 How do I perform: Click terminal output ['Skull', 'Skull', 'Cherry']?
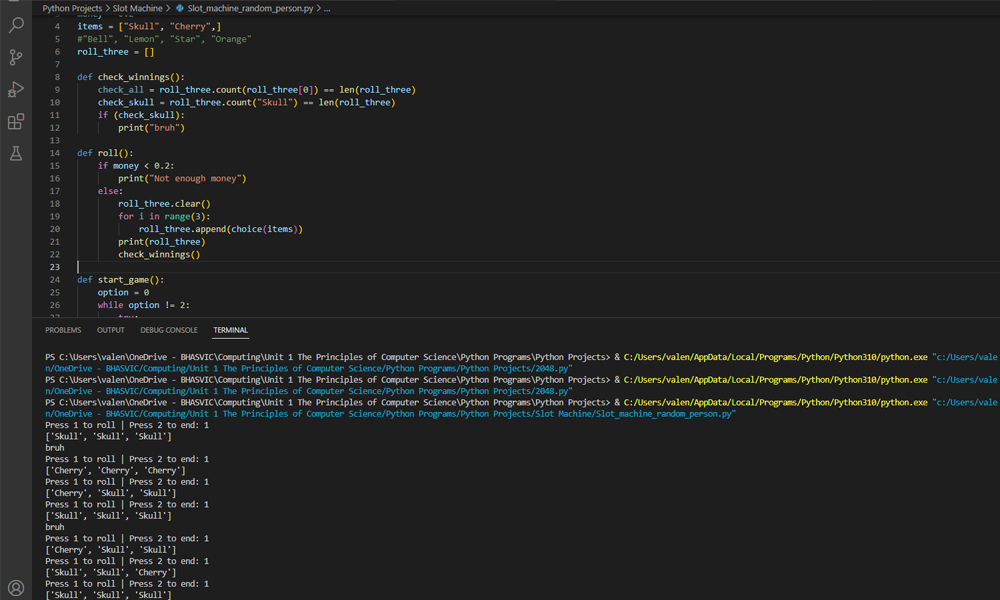[x=111, y=573]
